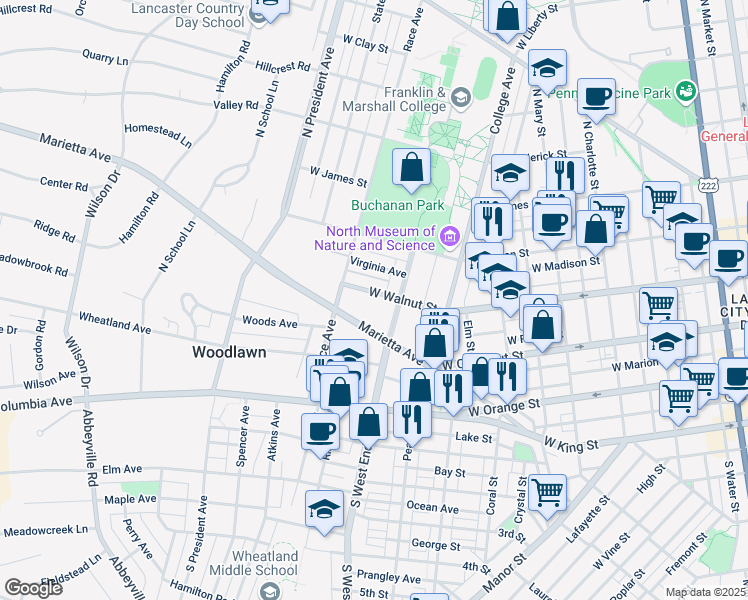This screenshot has width=748, height=600.
Task: Click the Lancaster Country Day School label
Action: pos(187,15)
